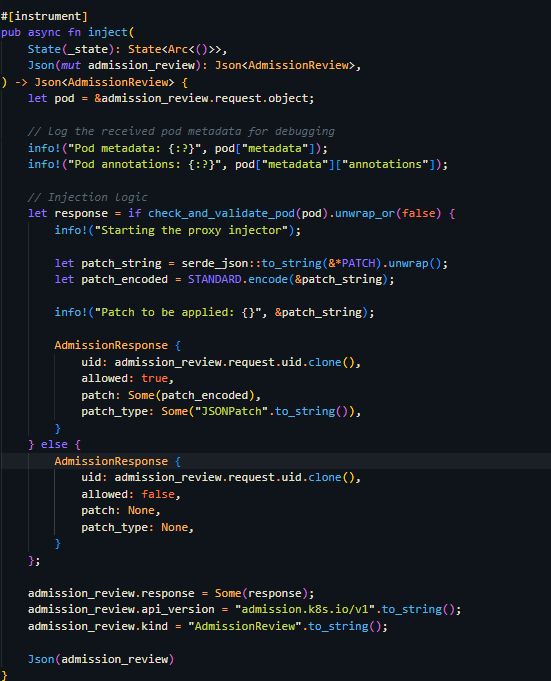Place cursor on the inject function name
Screen dimensions: 551x681
[108, 33]
